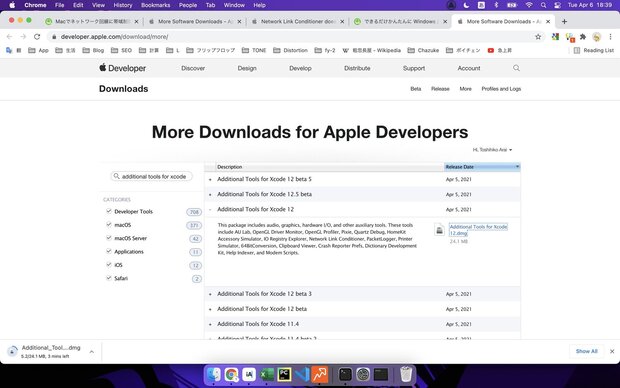
Task: Open a new tab with plus button
Action: (564, 21)
